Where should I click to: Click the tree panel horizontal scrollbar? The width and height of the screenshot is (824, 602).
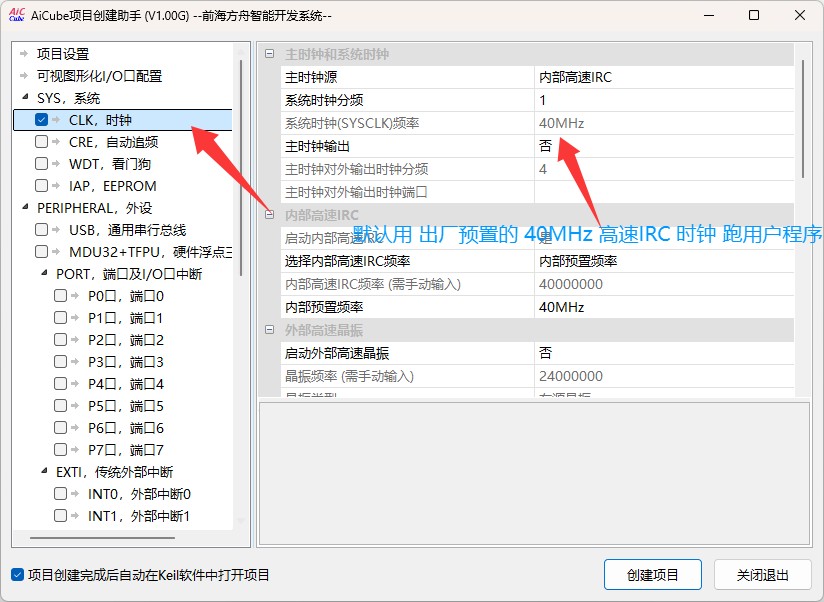click(102, 537)
